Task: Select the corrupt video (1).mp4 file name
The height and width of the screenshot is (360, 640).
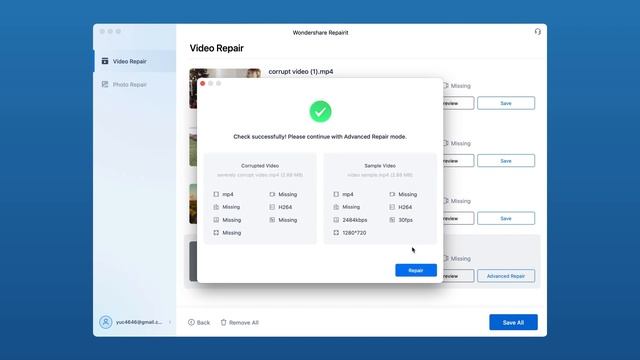Action: point(301,71)
